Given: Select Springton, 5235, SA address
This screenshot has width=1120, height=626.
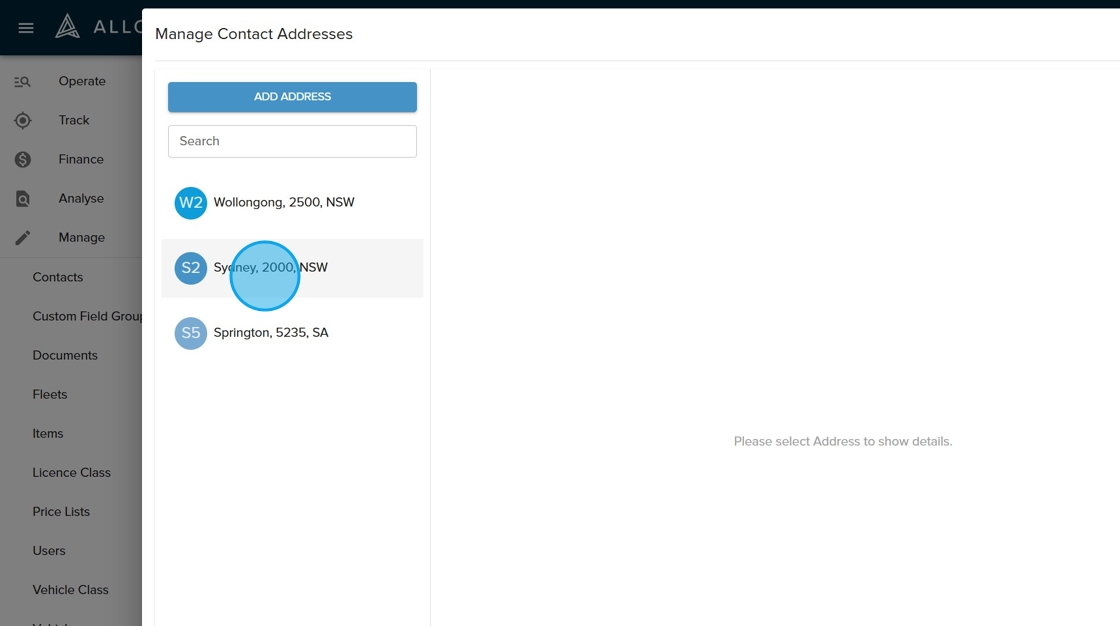Looking at the screenshot, I should pyautogui.click(x=271, y=333).
